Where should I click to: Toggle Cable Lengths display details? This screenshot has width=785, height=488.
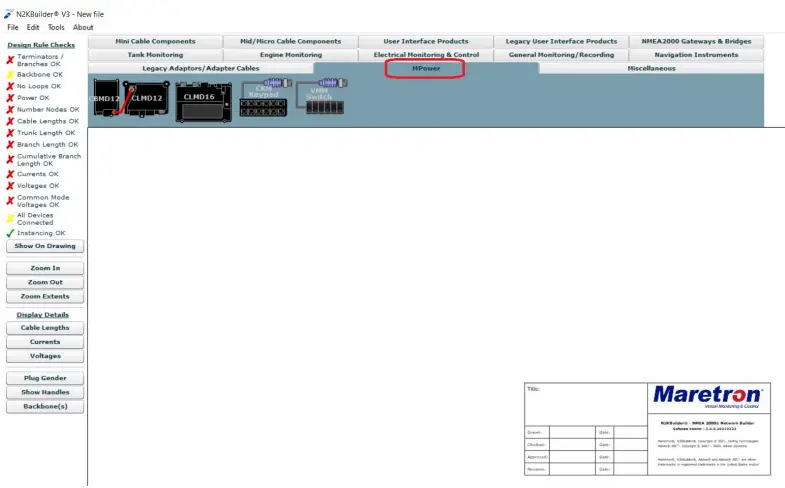point(45,328)
